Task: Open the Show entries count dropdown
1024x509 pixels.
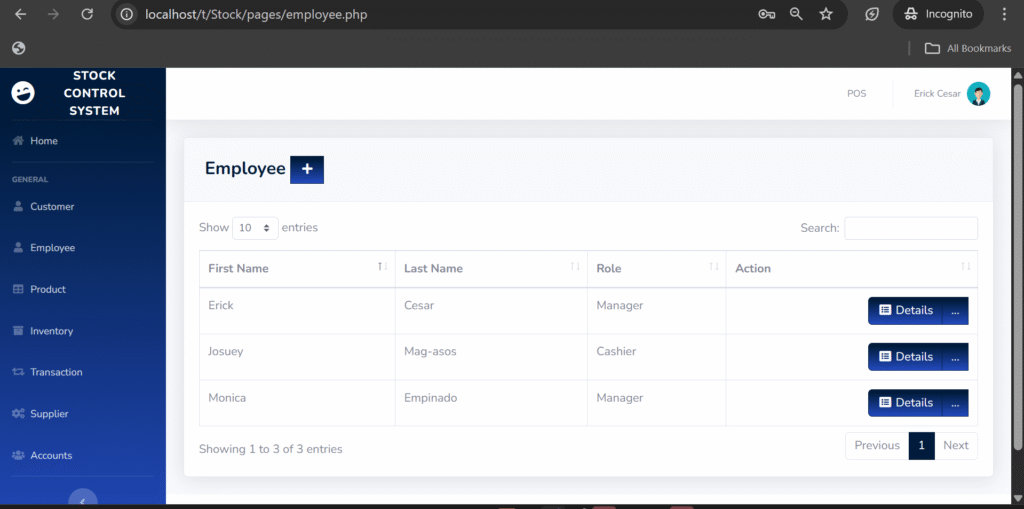Action: tap(255, 228)
